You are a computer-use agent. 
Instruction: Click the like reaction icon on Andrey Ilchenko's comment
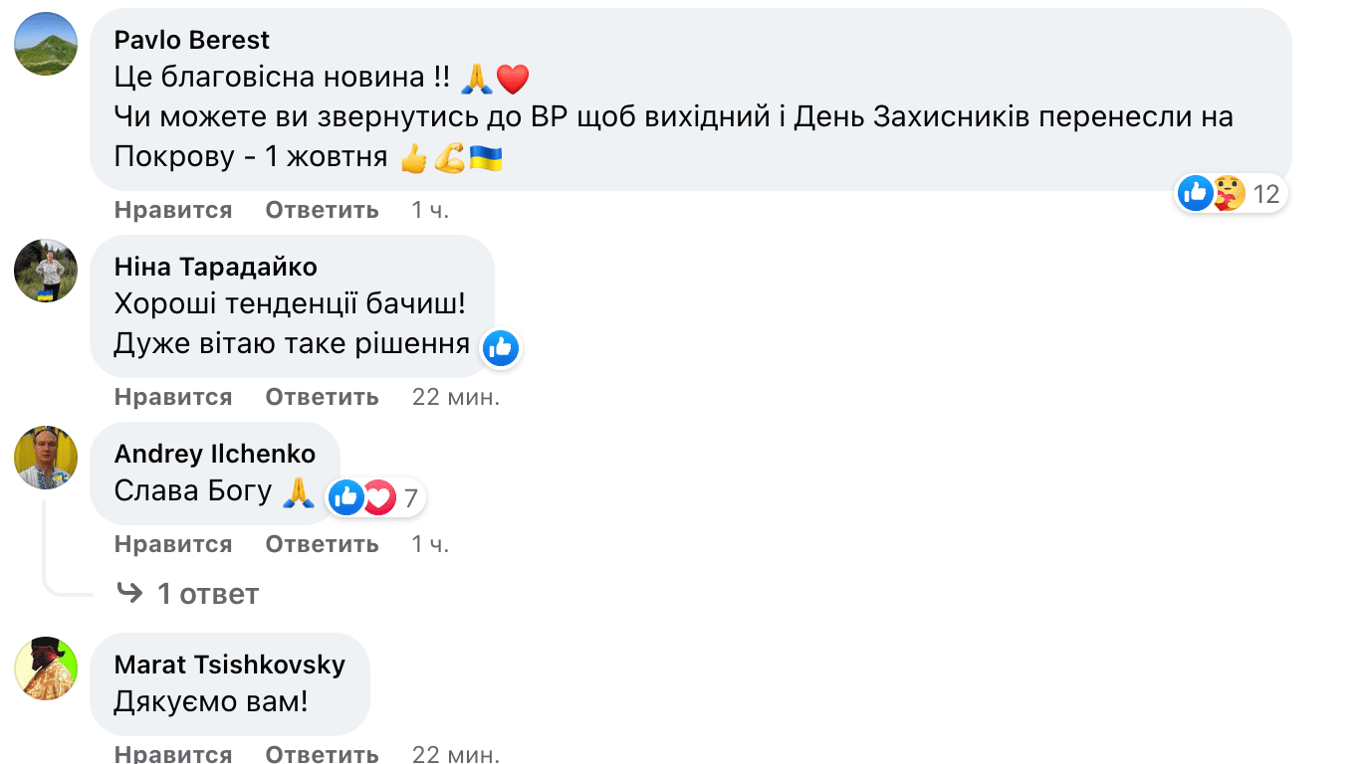click(x=346, y=497)
